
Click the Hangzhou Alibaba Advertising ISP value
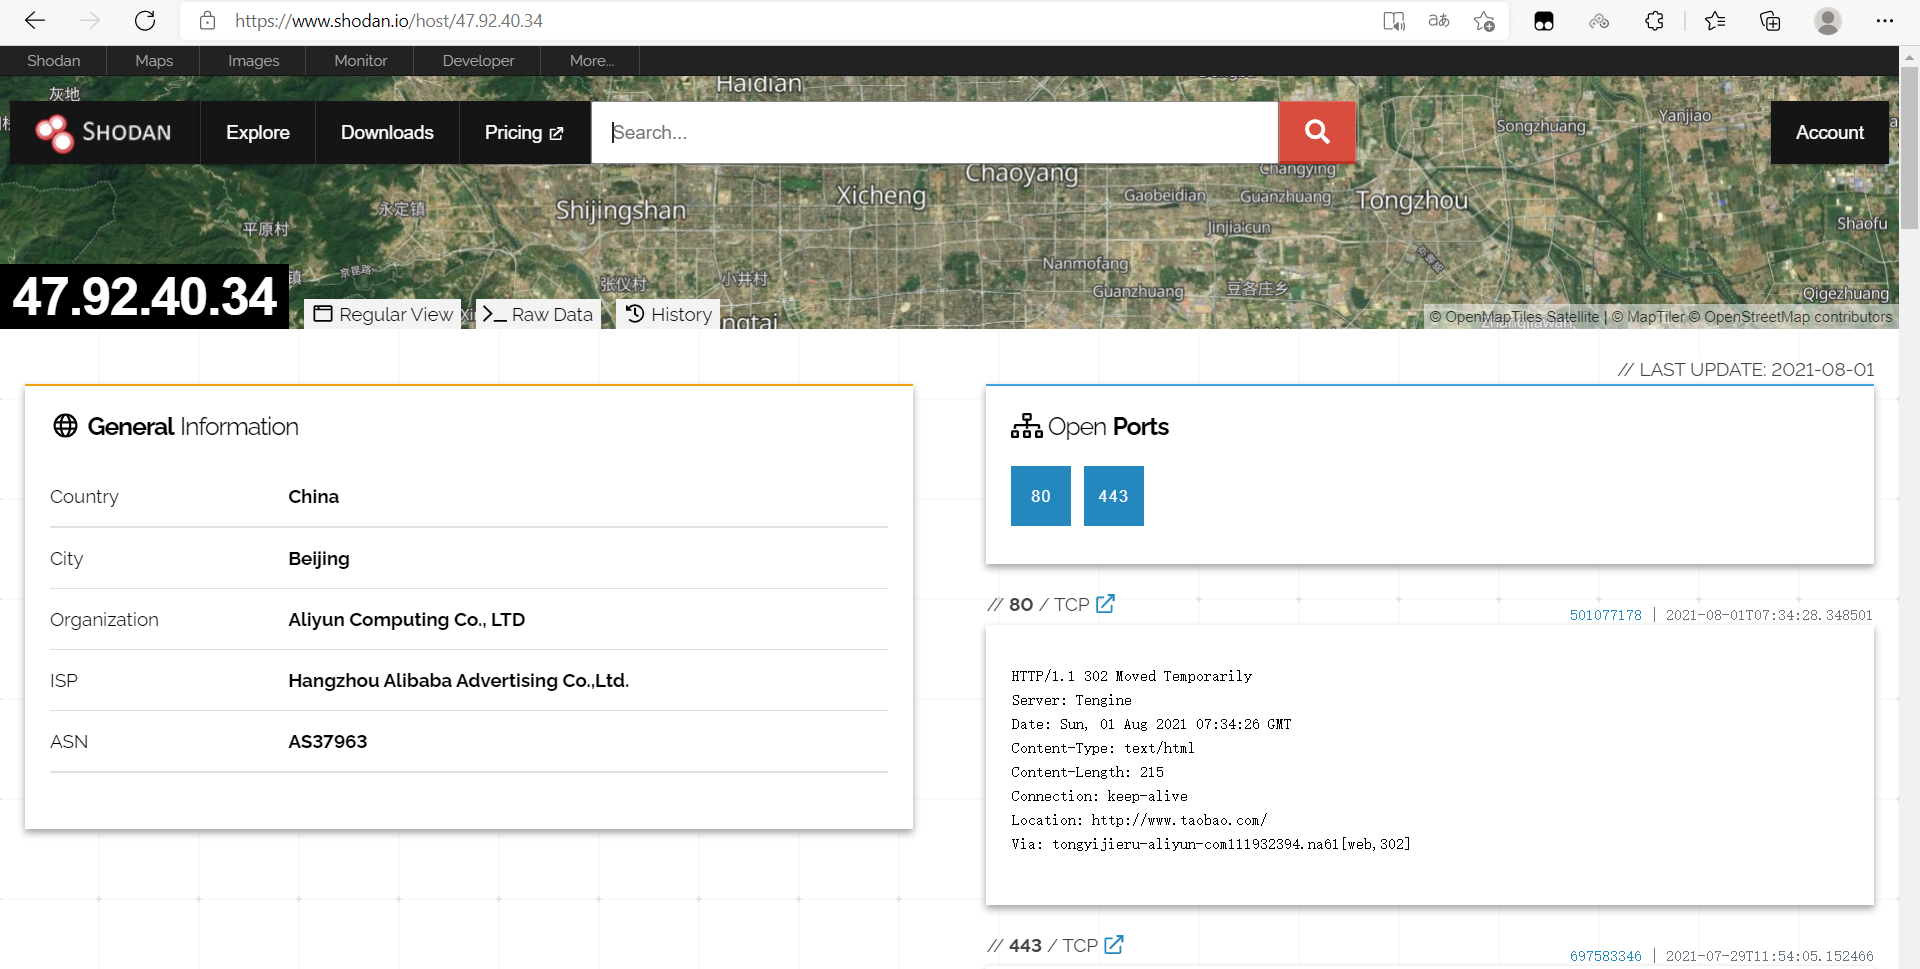(459, 680)
